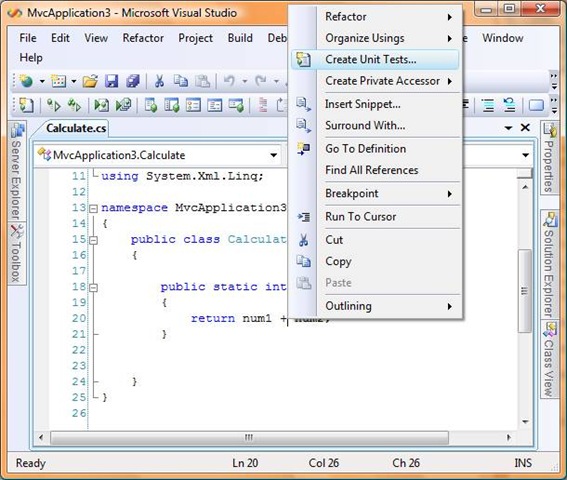Click the greyed Paste icon in the toolbar
This screenshot has width=567, height=480.
(x=202, y=81)
